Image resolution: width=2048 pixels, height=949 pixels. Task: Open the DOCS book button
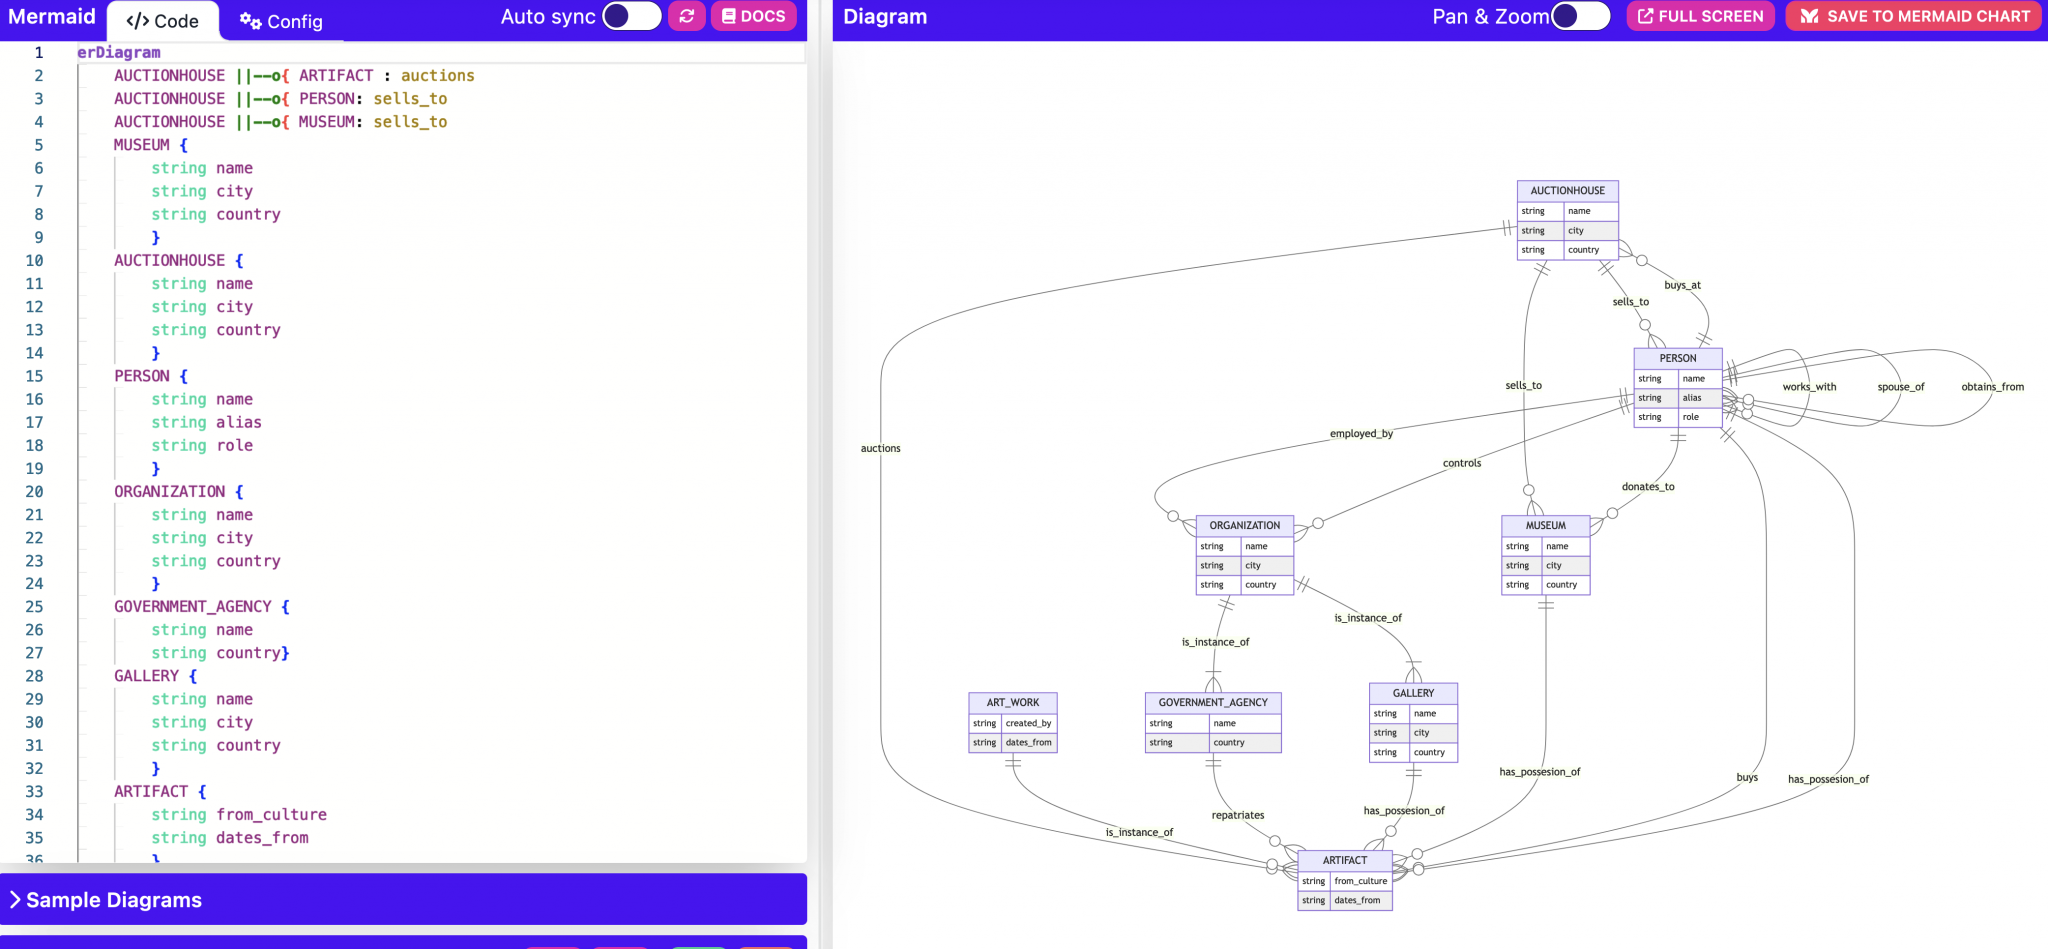tap(754, 16)
